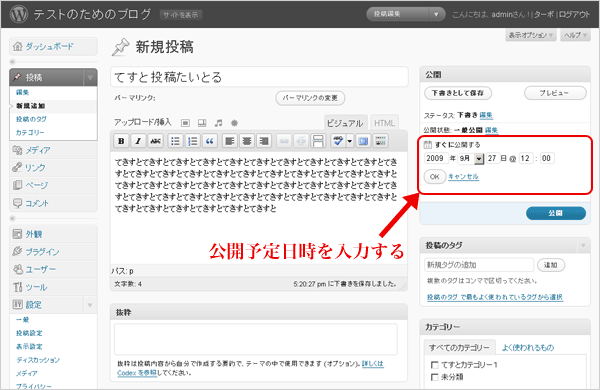Toggle spellchecker icon

point(338,141)
